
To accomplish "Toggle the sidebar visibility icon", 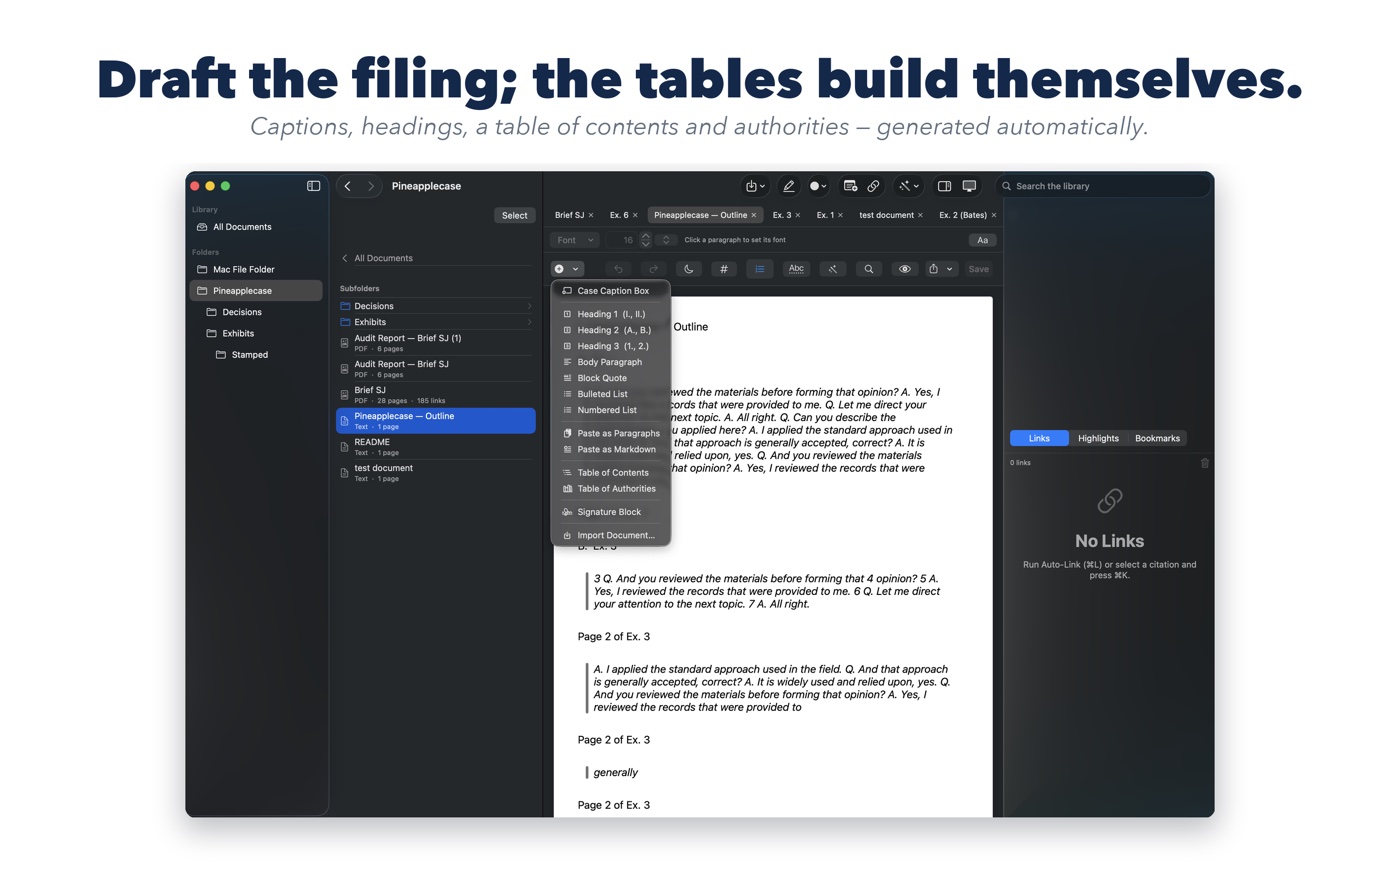I will 313,186.
